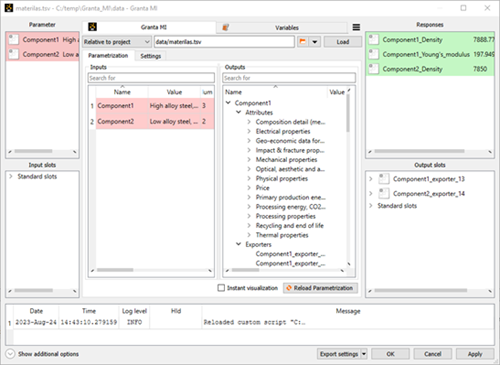Screen dimensions: 500x365
Task: Click High alloy steel value cell
Action: click(x=174, y=106)
